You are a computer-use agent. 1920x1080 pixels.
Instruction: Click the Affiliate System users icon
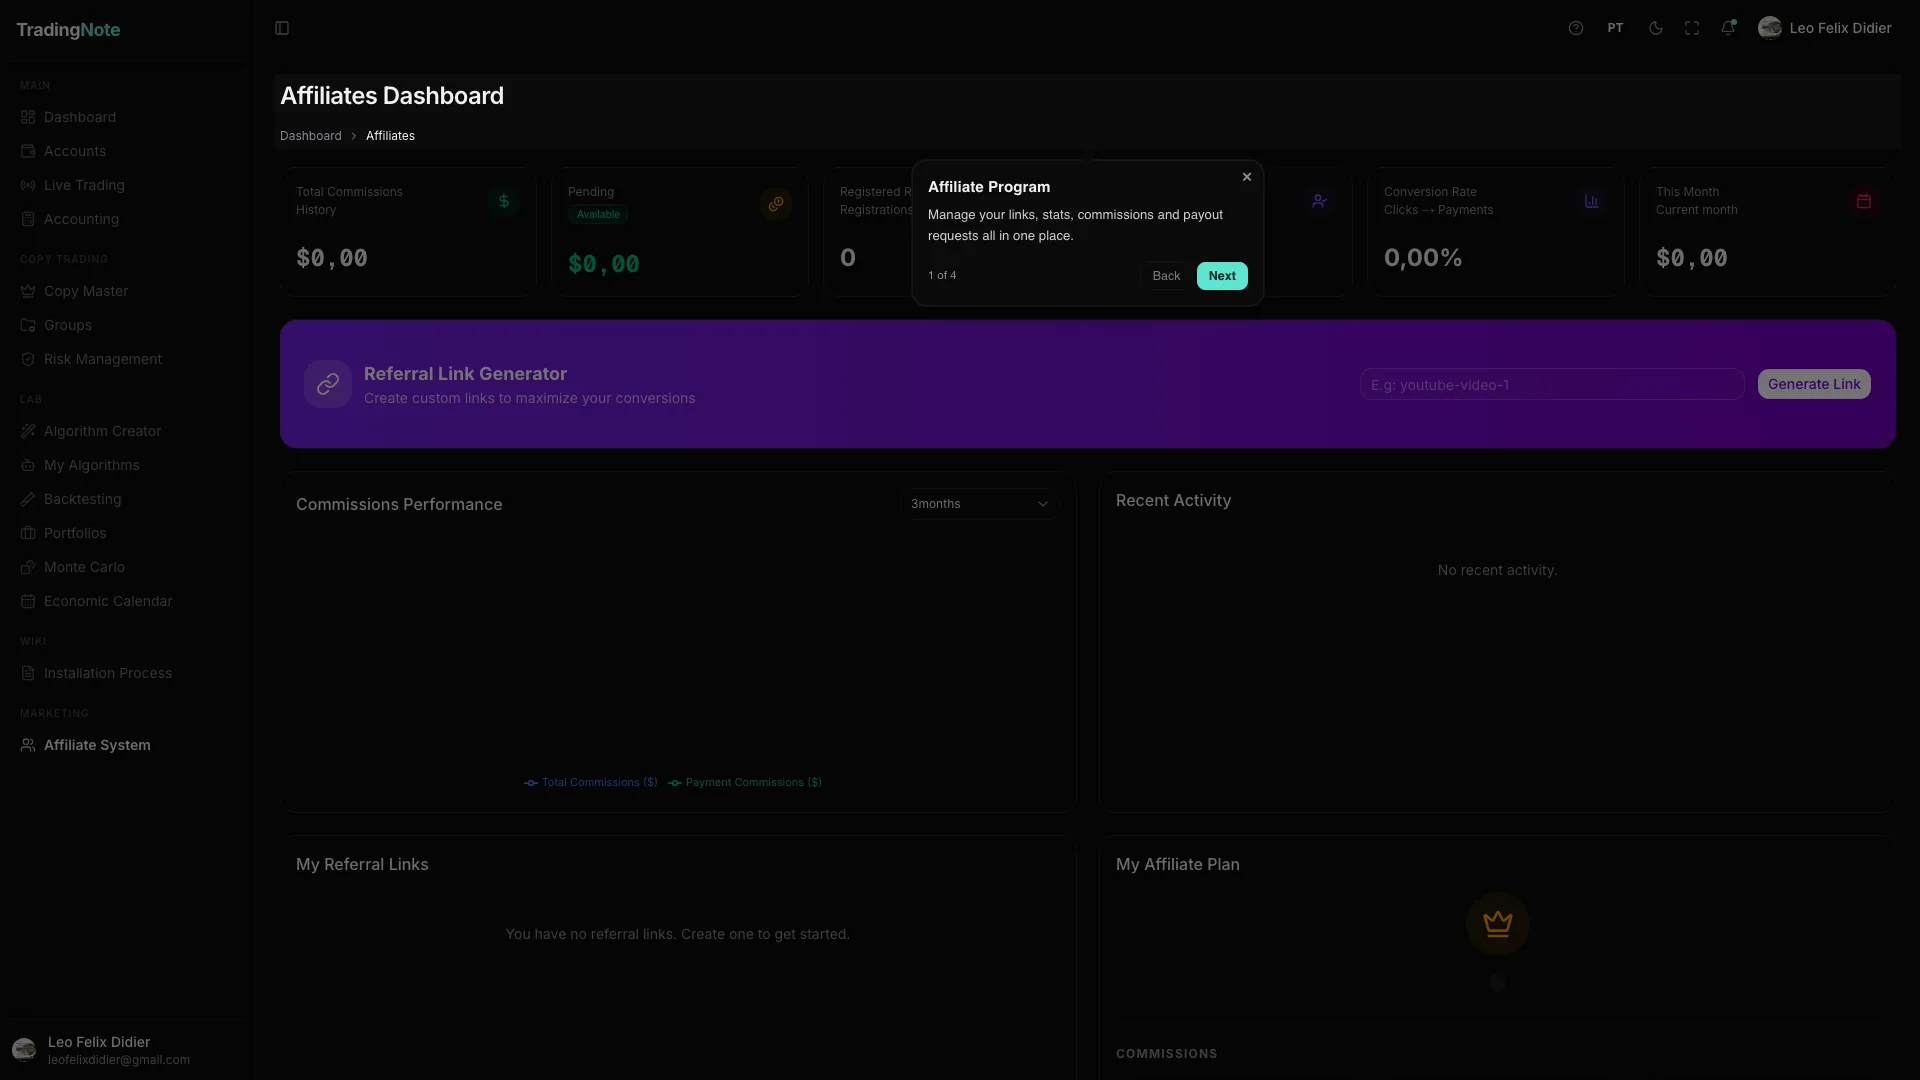[x=28, y=745]
